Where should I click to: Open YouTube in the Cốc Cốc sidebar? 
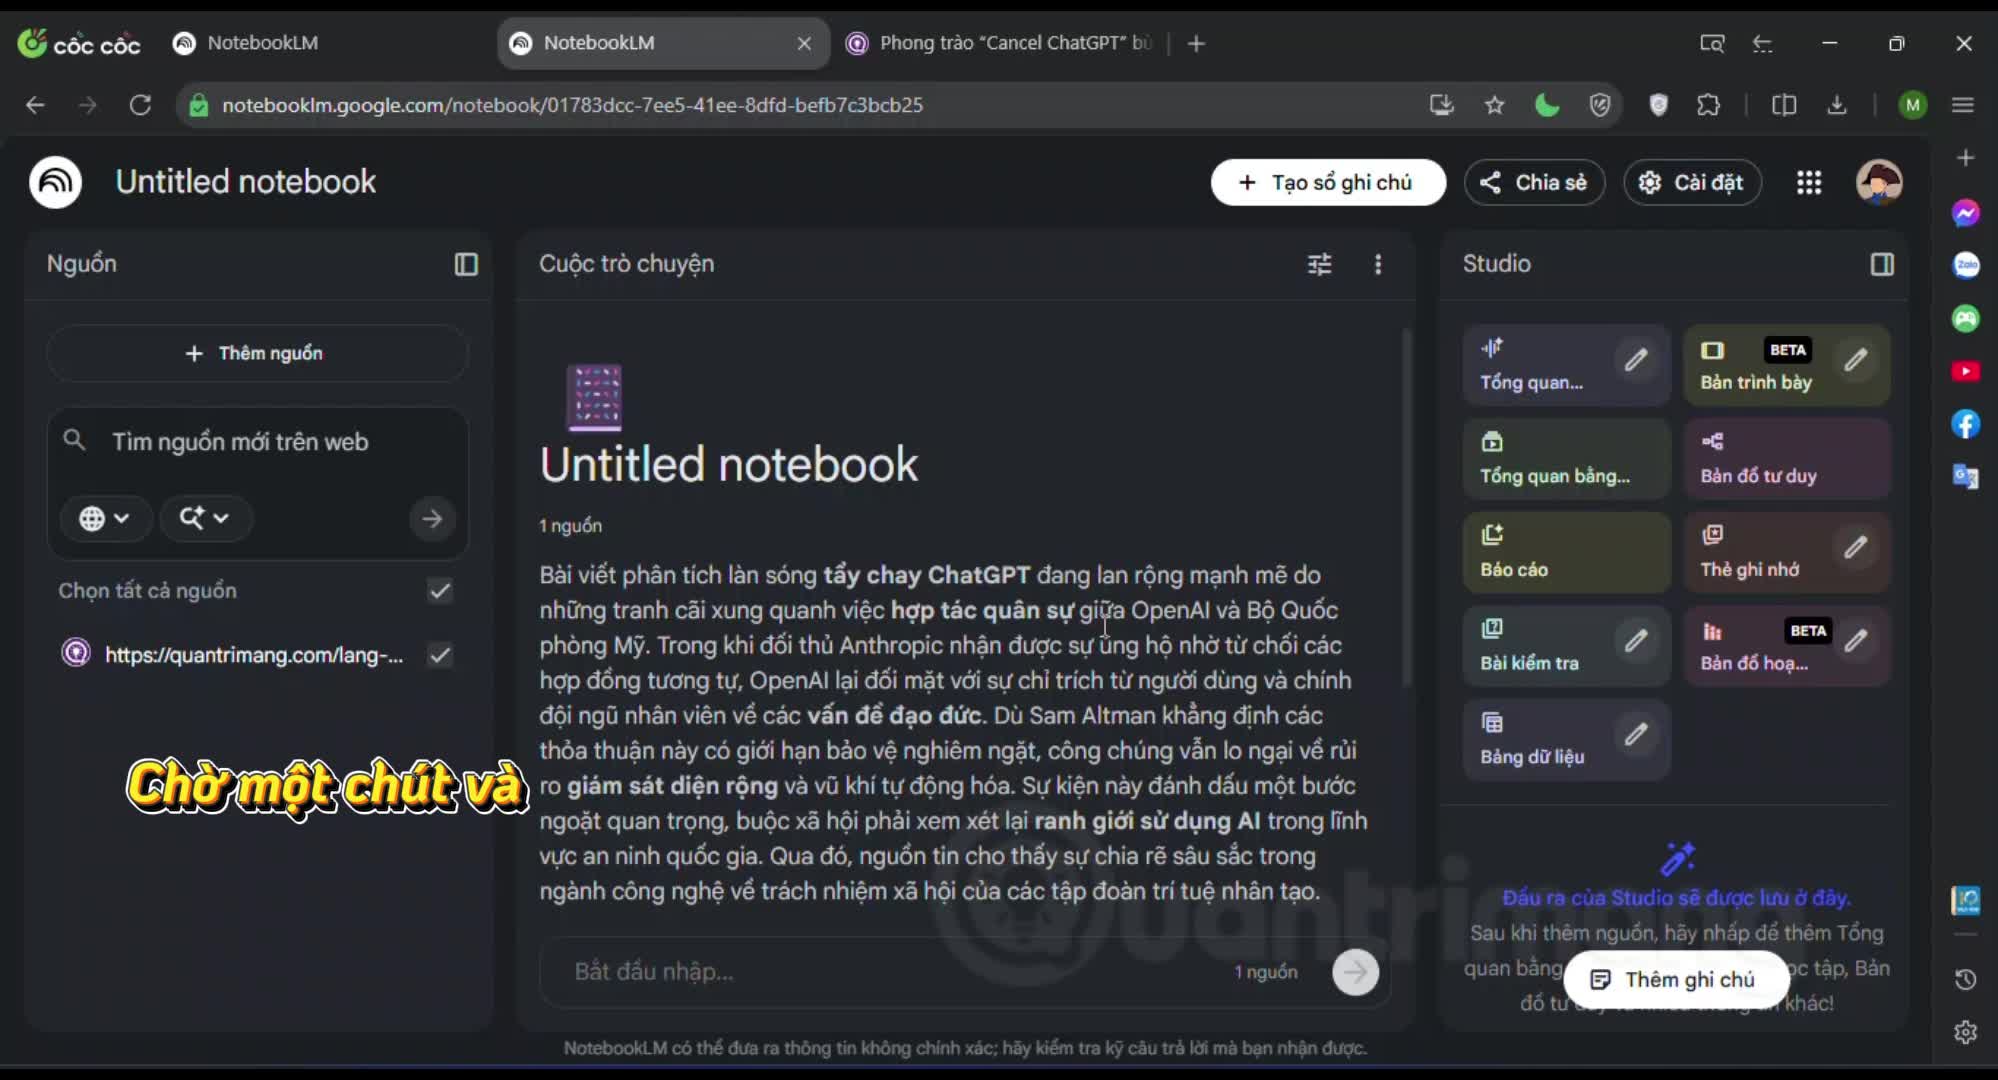coord(1966,371)
